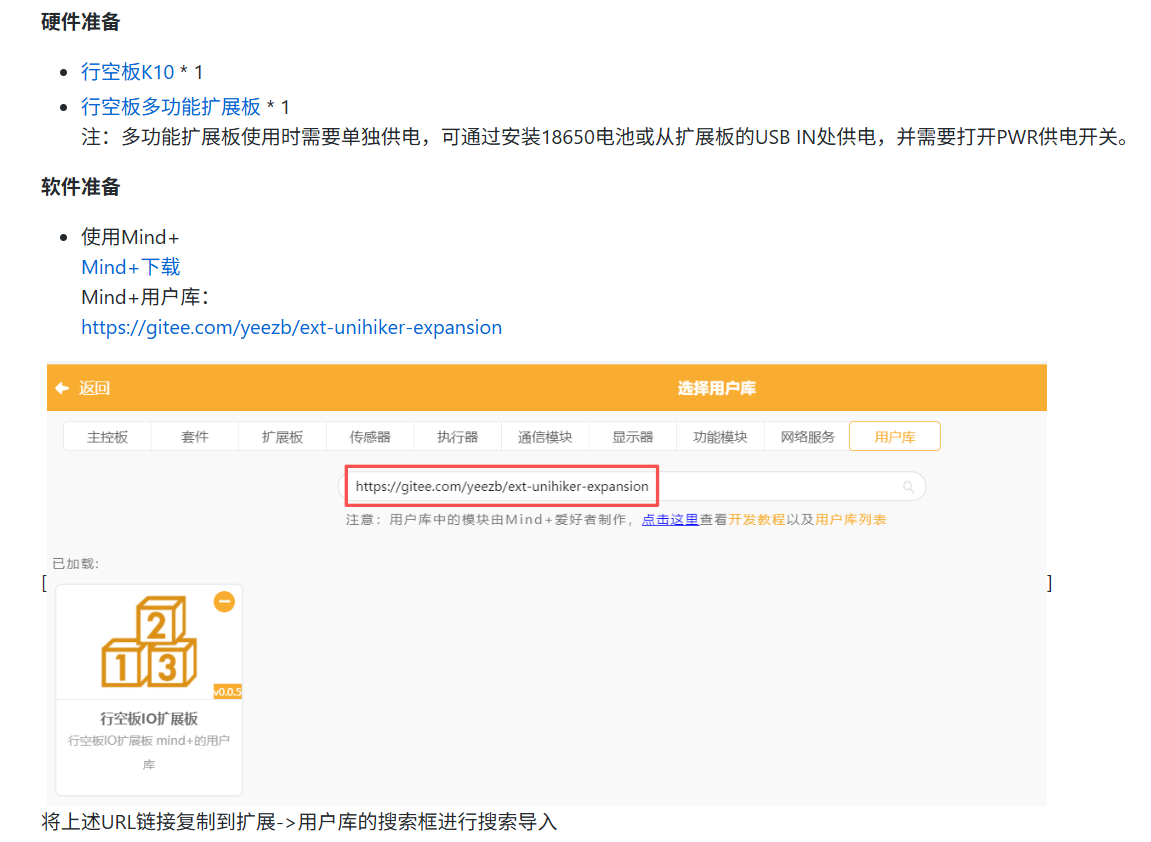The width and height of the screenshot is (1151, 842).
Task: Follow the Mind+下载 link
Action: coord(131,267)
